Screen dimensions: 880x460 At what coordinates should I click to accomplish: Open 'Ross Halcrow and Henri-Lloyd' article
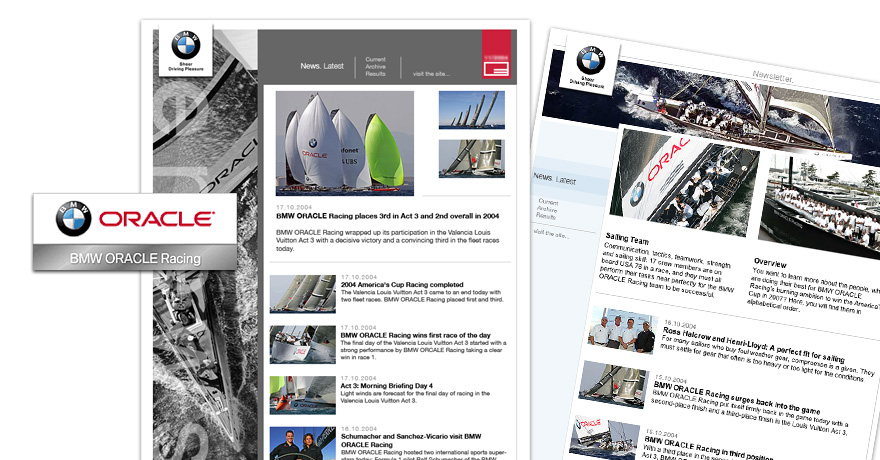[753, 345]
